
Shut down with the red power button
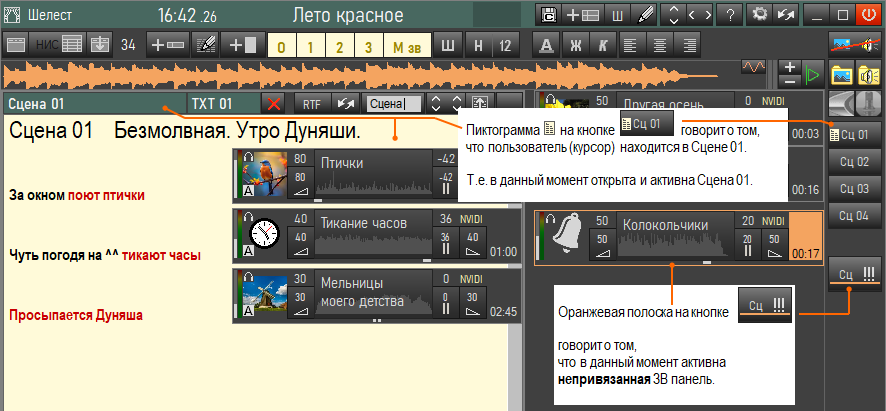click(x=870, y=15)
